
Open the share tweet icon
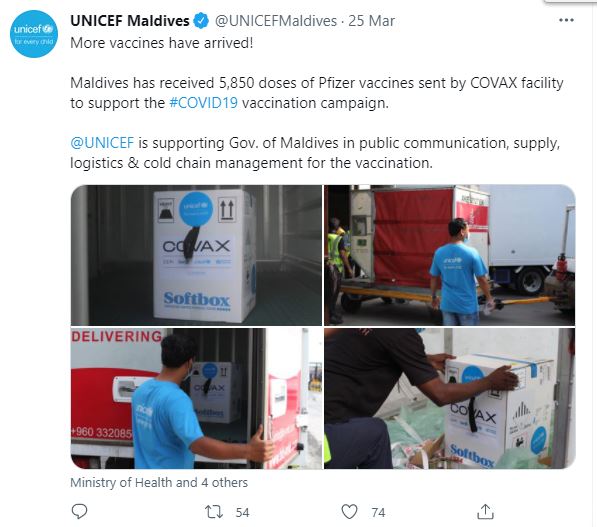coord(485,511)
